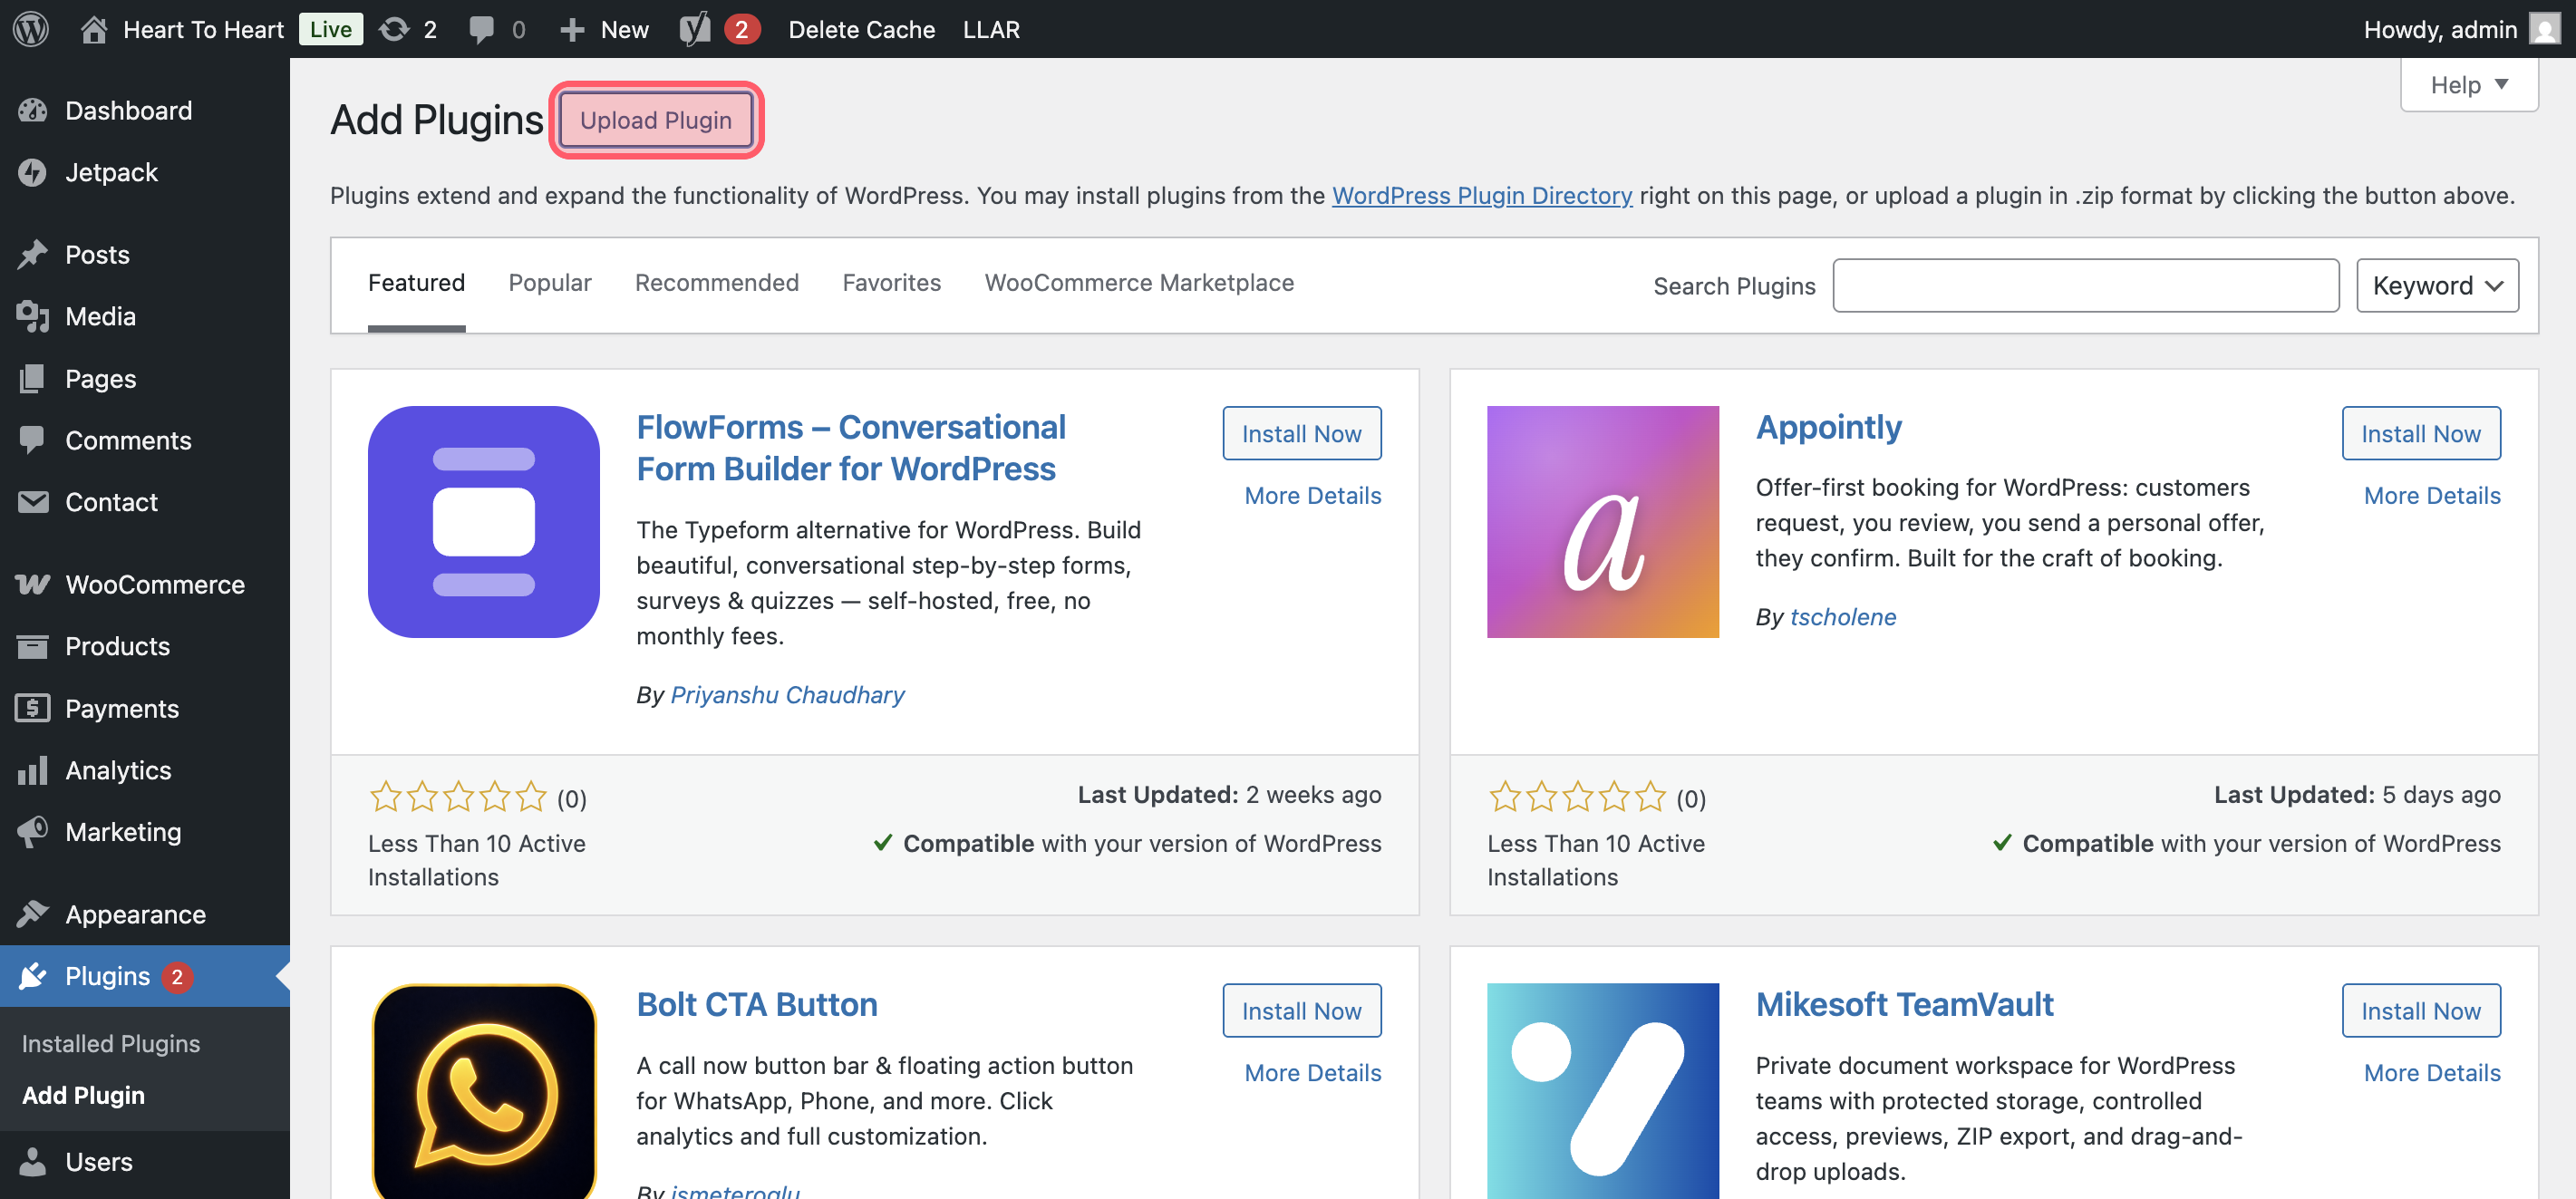Click the Posts pushpin icon

[x=32, y=254]
